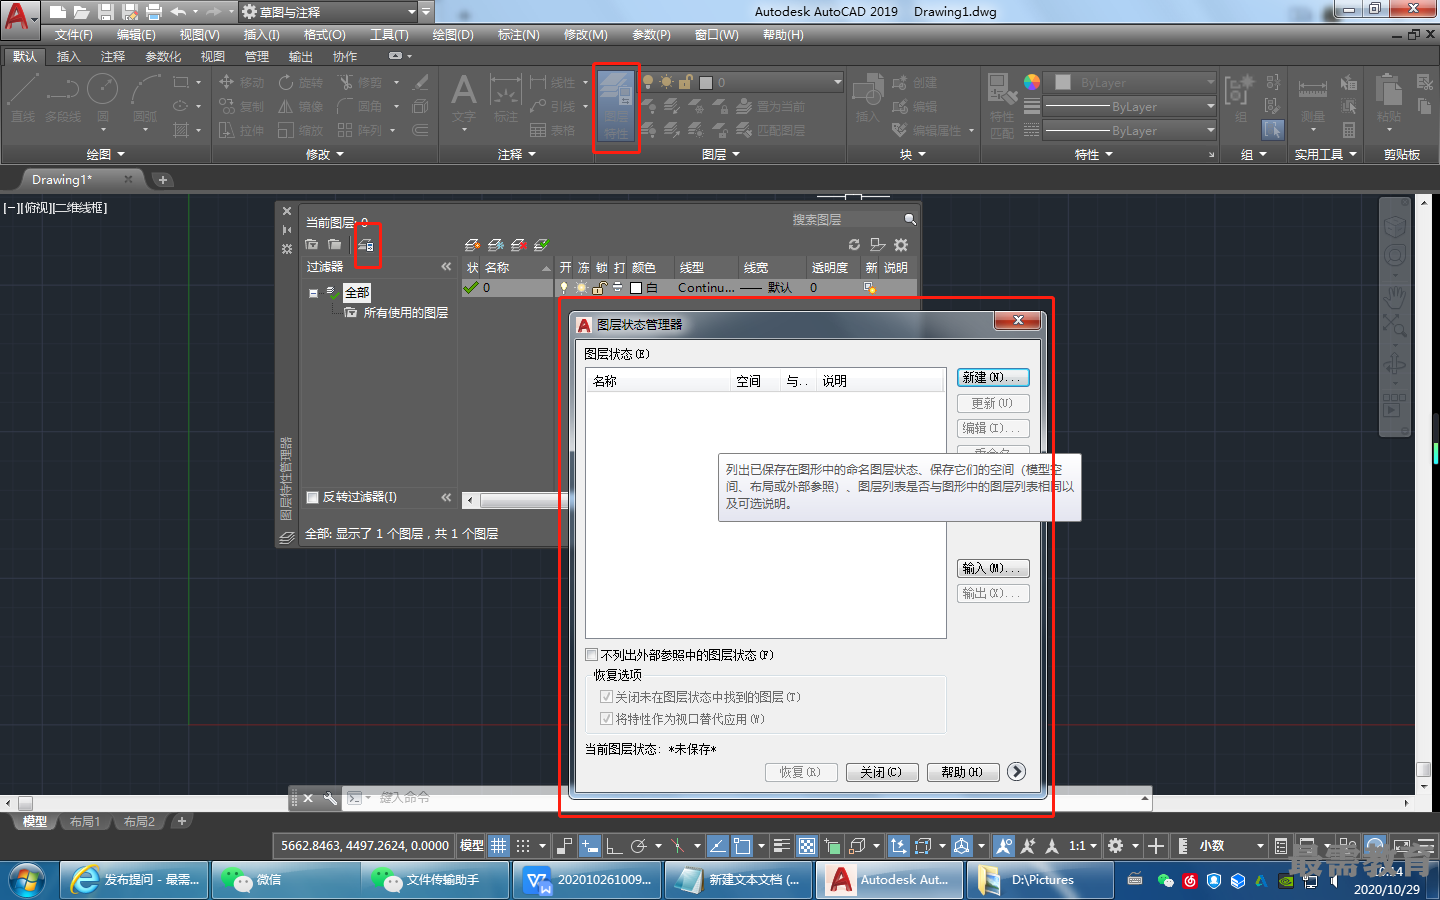Open layer panel Settings gear icon

[x=901, y=245]
